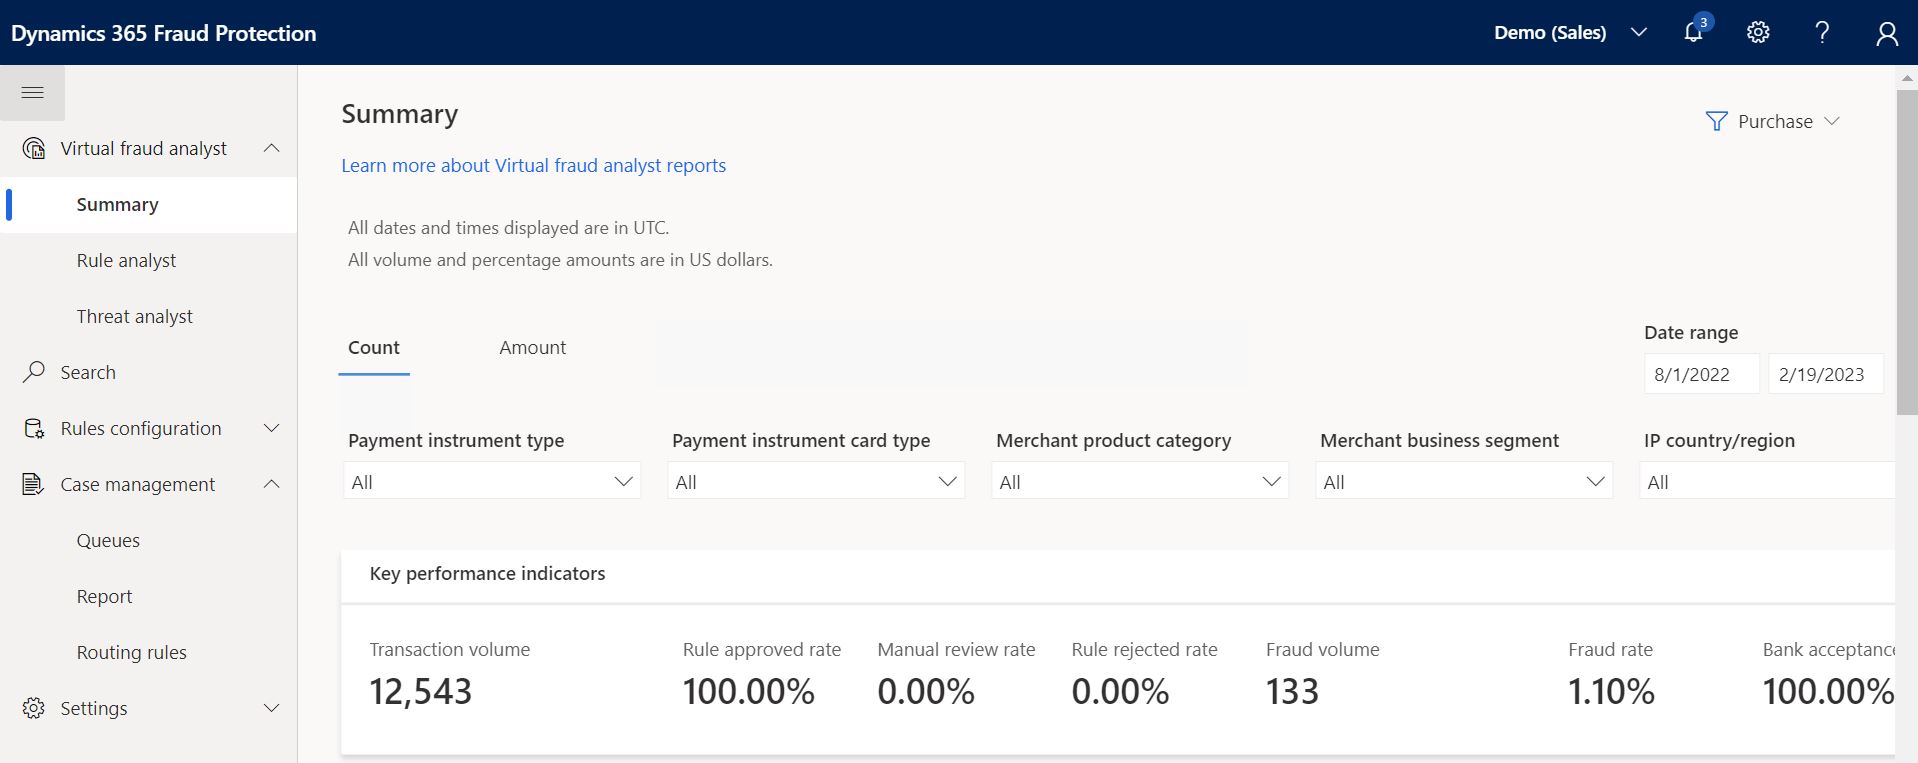Click Dynamics 365 Fraud Protection title
Viewport: 1918px width, 763px height.
click(x=164, y=33)
